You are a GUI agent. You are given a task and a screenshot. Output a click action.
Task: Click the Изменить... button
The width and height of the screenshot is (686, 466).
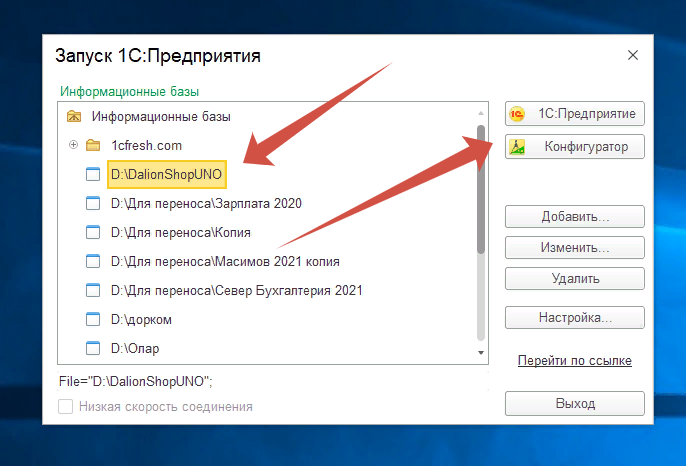(574, 248)
